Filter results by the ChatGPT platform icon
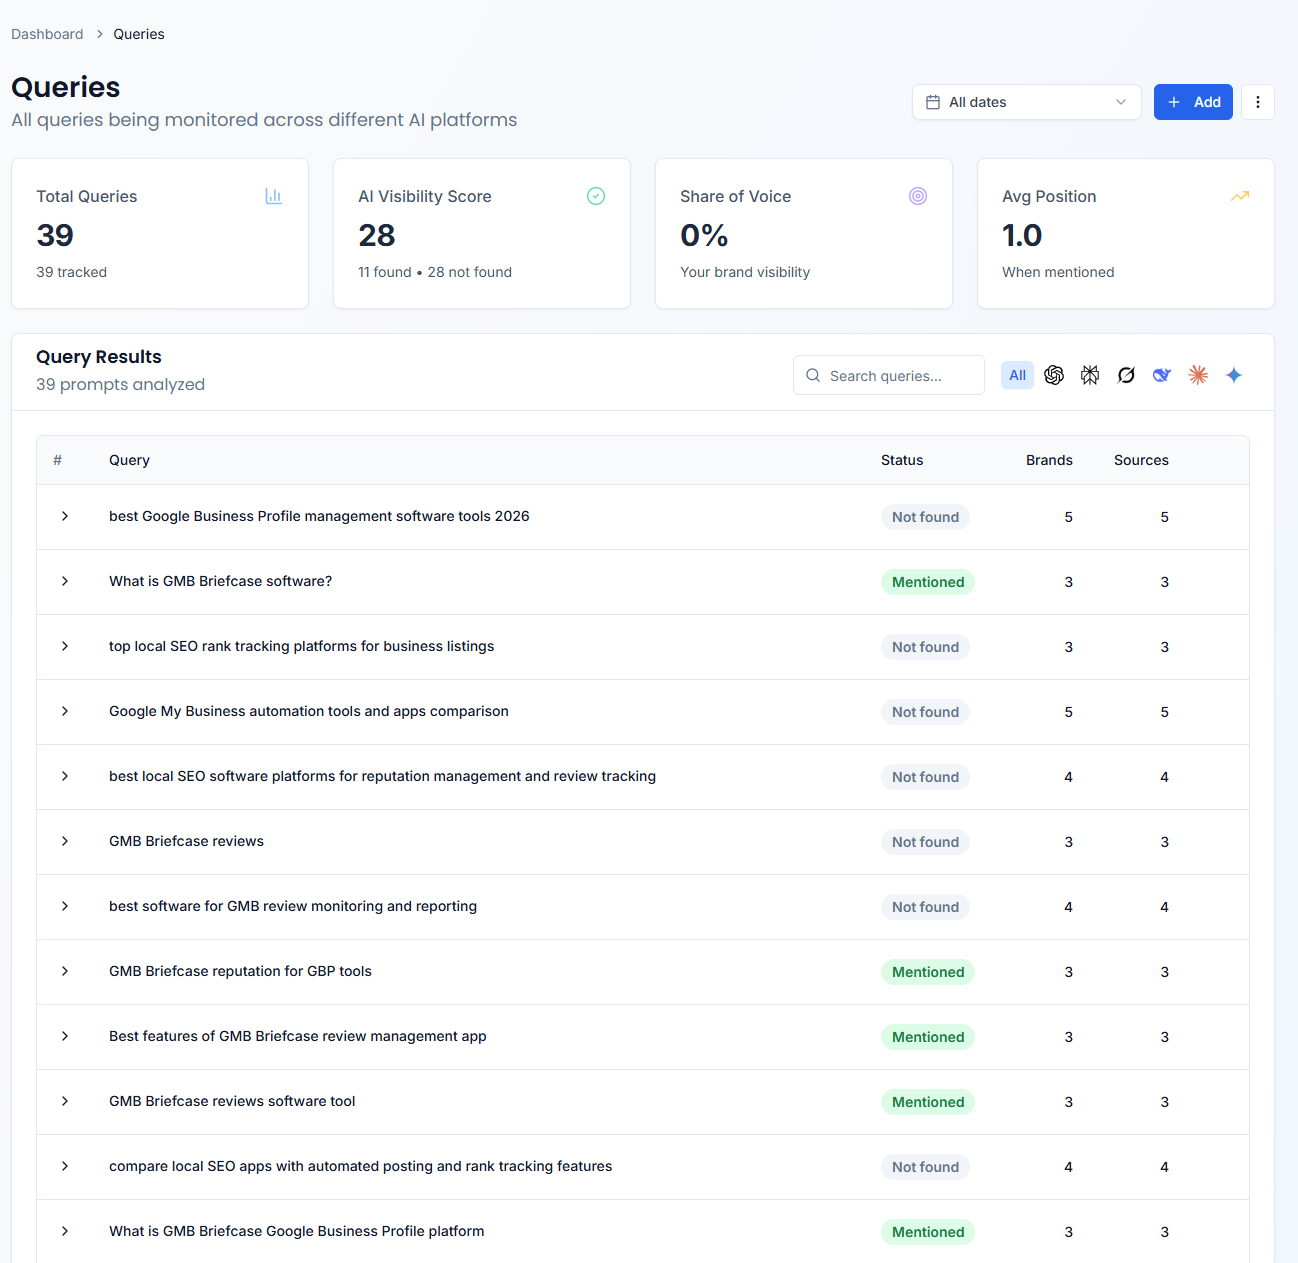This screenshot has width=1298, height=1263. [1054, 375]
